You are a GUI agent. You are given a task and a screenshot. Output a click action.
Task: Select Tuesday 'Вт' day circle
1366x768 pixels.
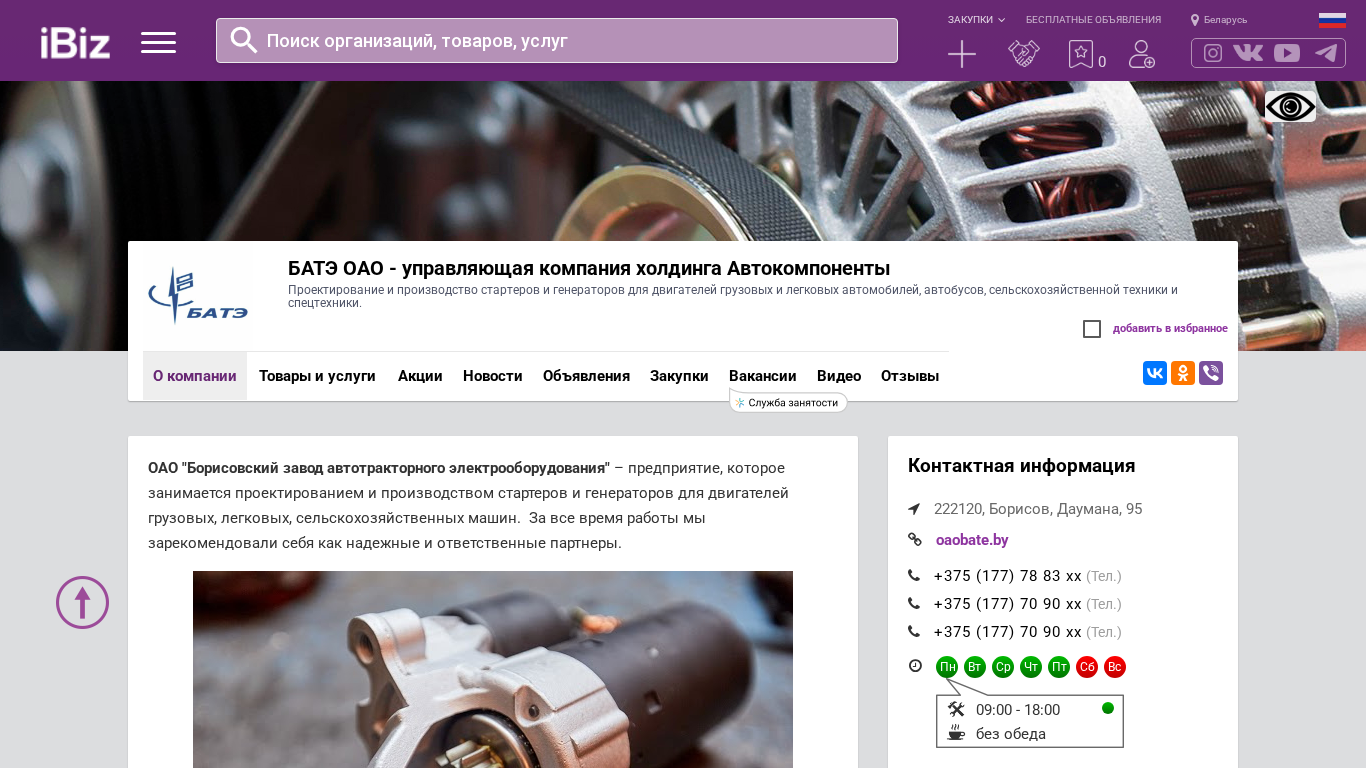point(975,667)
